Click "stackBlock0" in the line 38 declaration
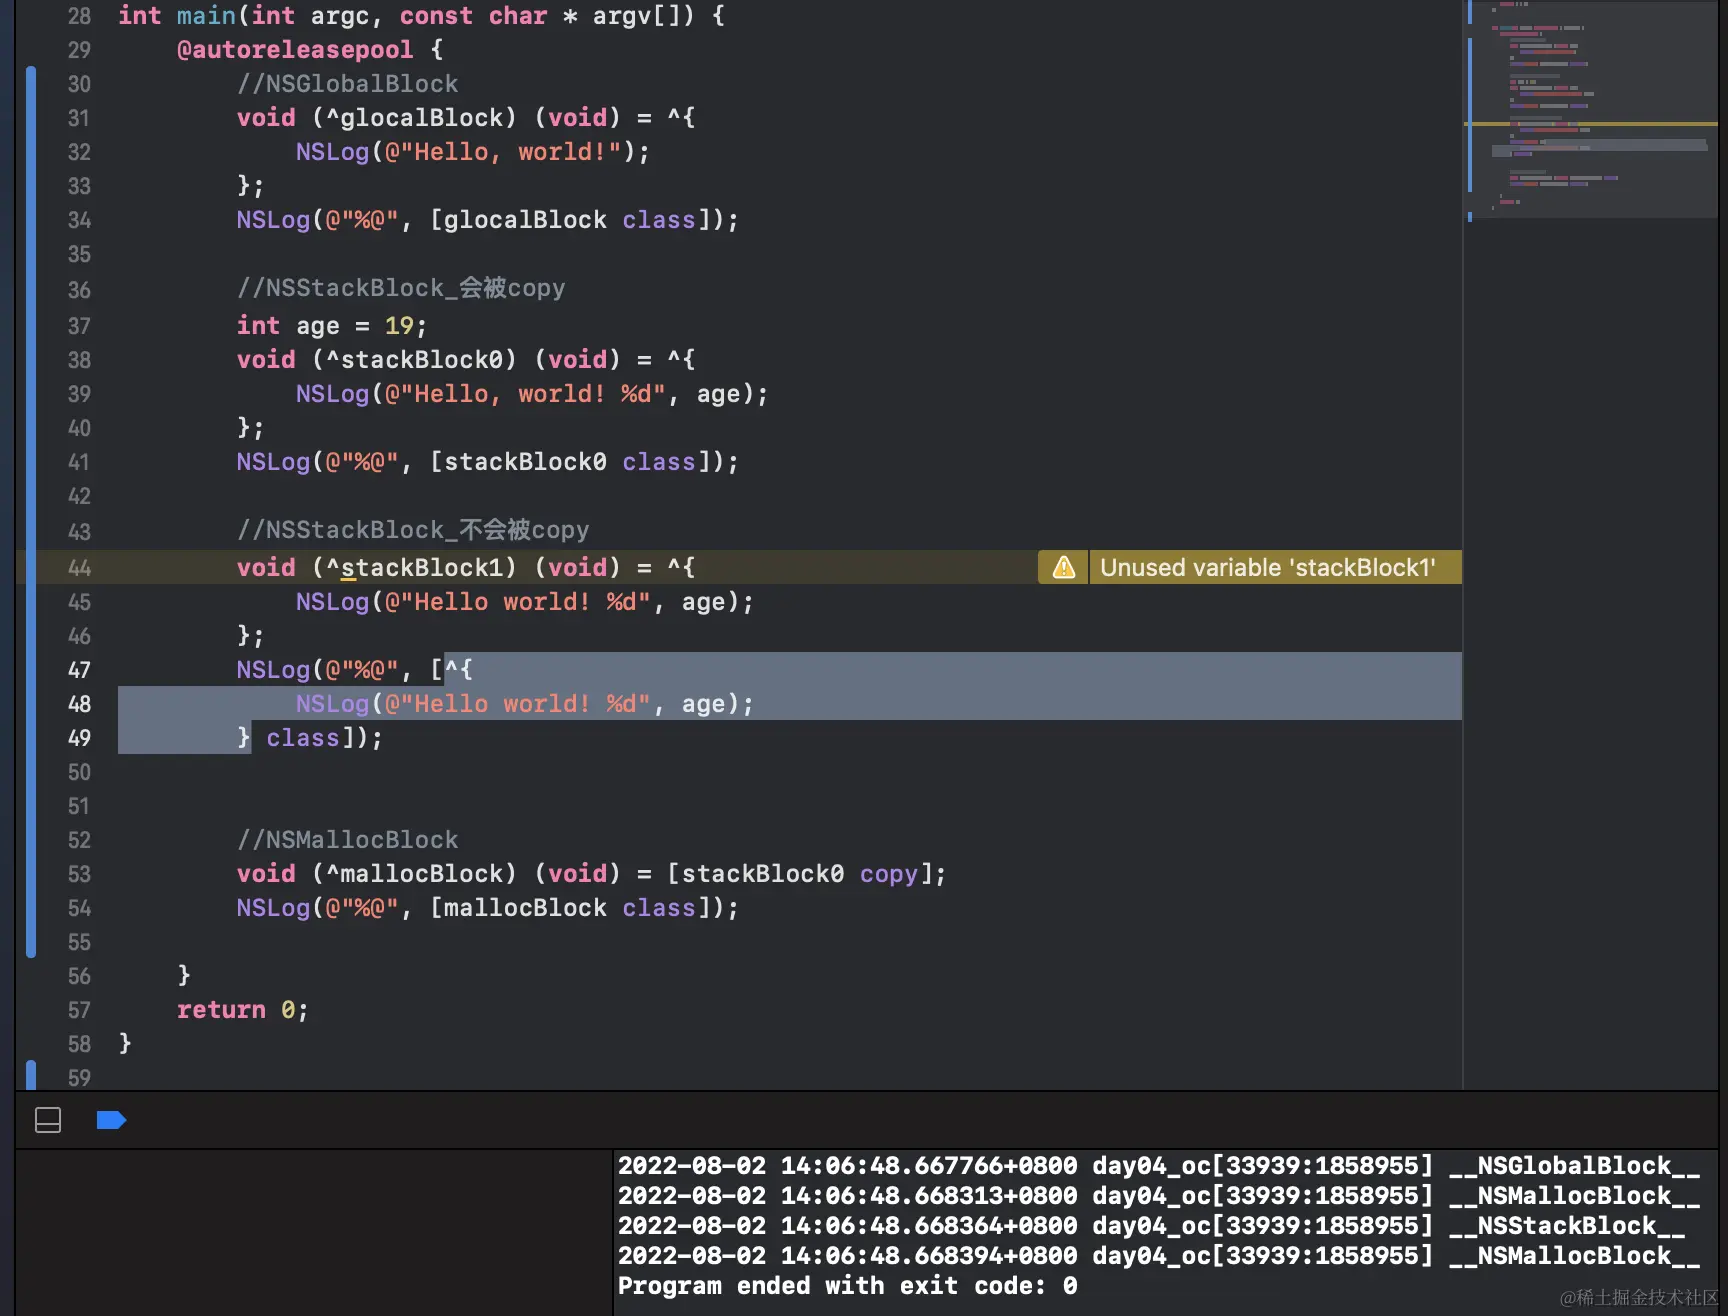The image size is (1728, 1316). [x=422, y=360]
